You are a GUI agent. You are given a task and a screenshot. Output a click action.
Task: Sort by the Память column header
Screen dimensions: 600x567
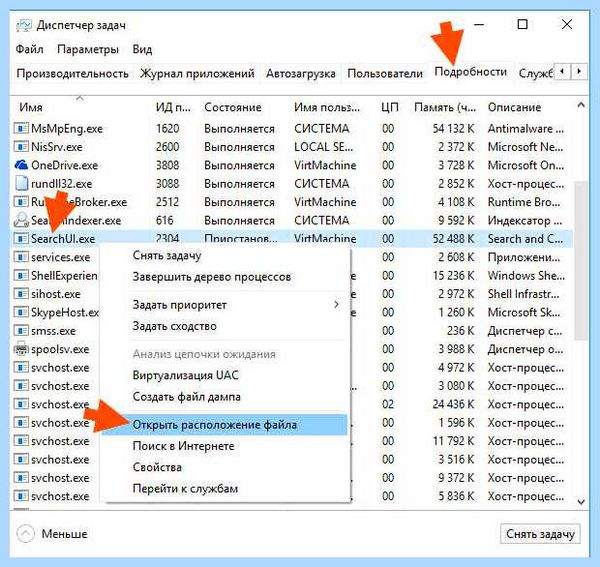444,107
